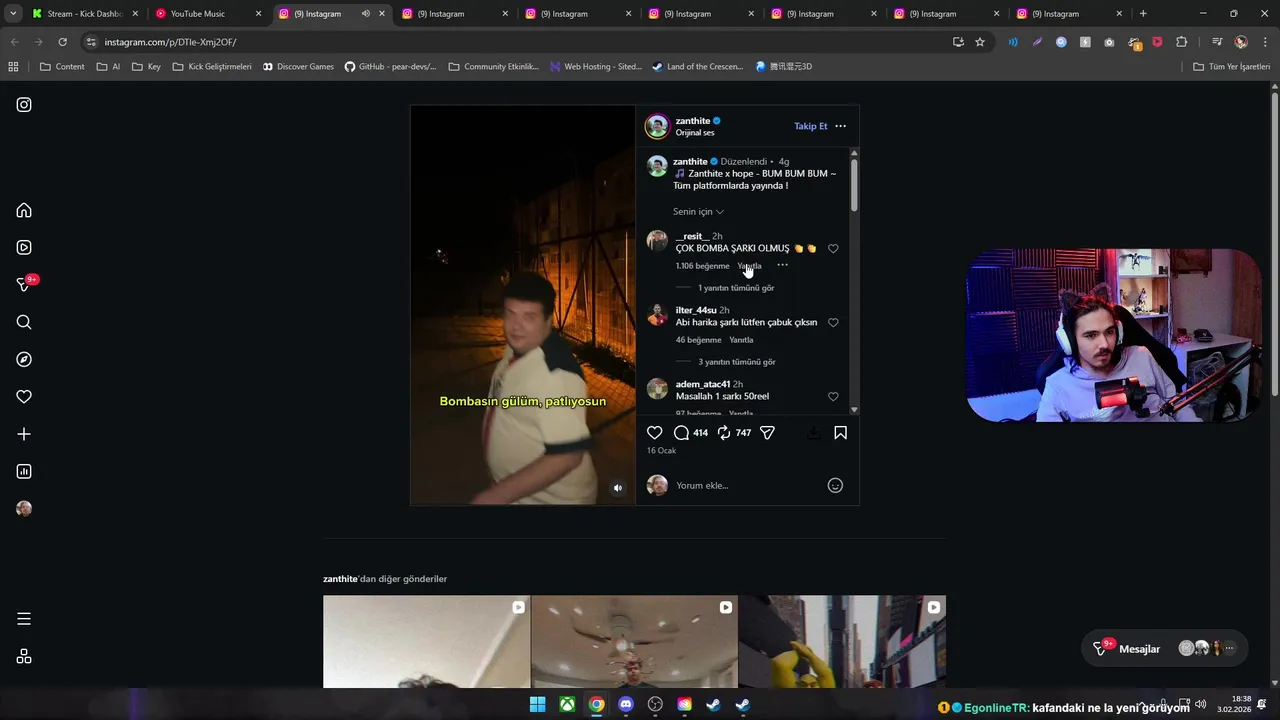Open emoji picker in comment box

835,485
